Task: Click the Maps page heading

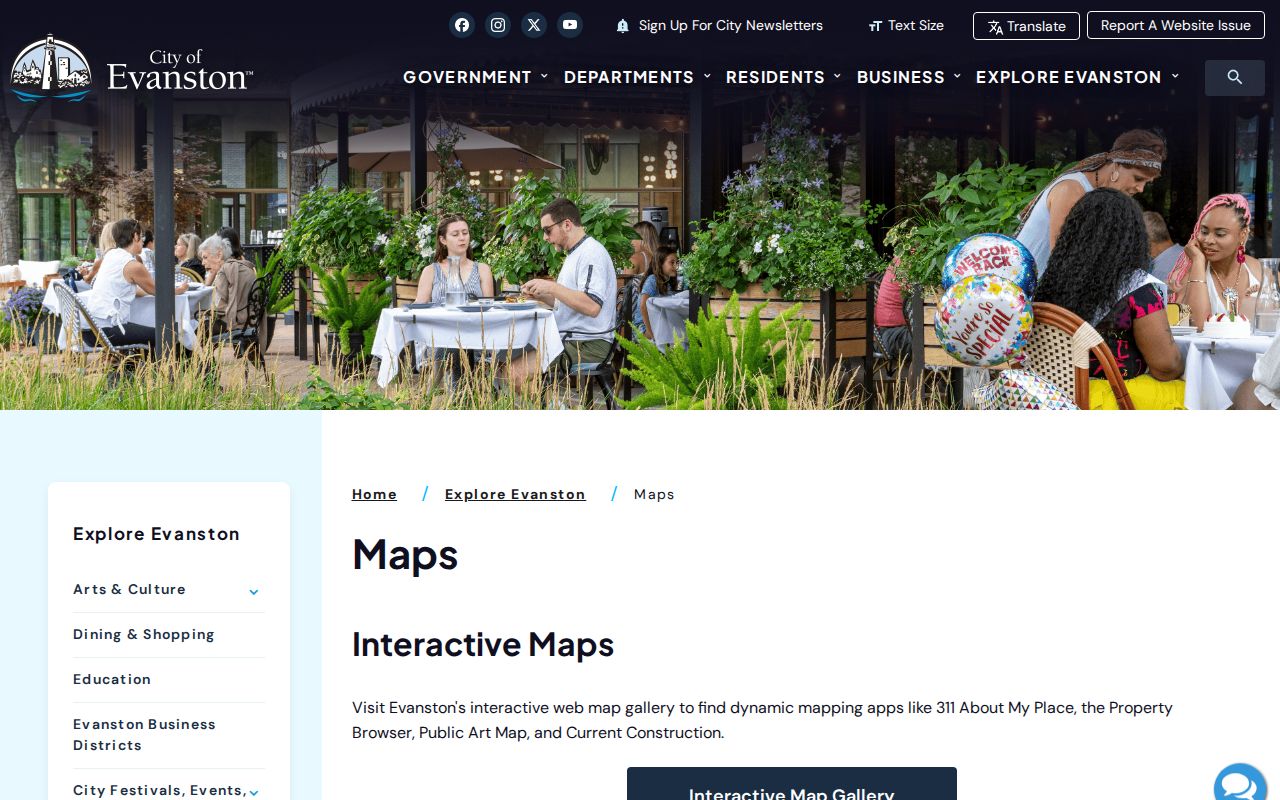Action: (x=405, y=554)
